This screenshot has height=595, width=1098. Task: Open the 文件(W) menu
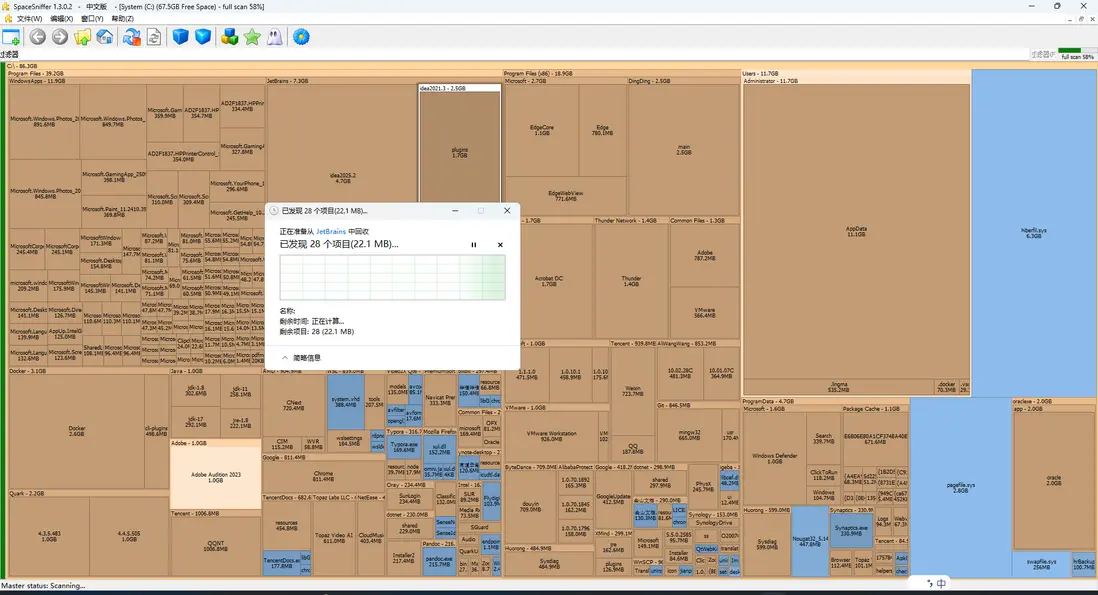pos(29,19)
